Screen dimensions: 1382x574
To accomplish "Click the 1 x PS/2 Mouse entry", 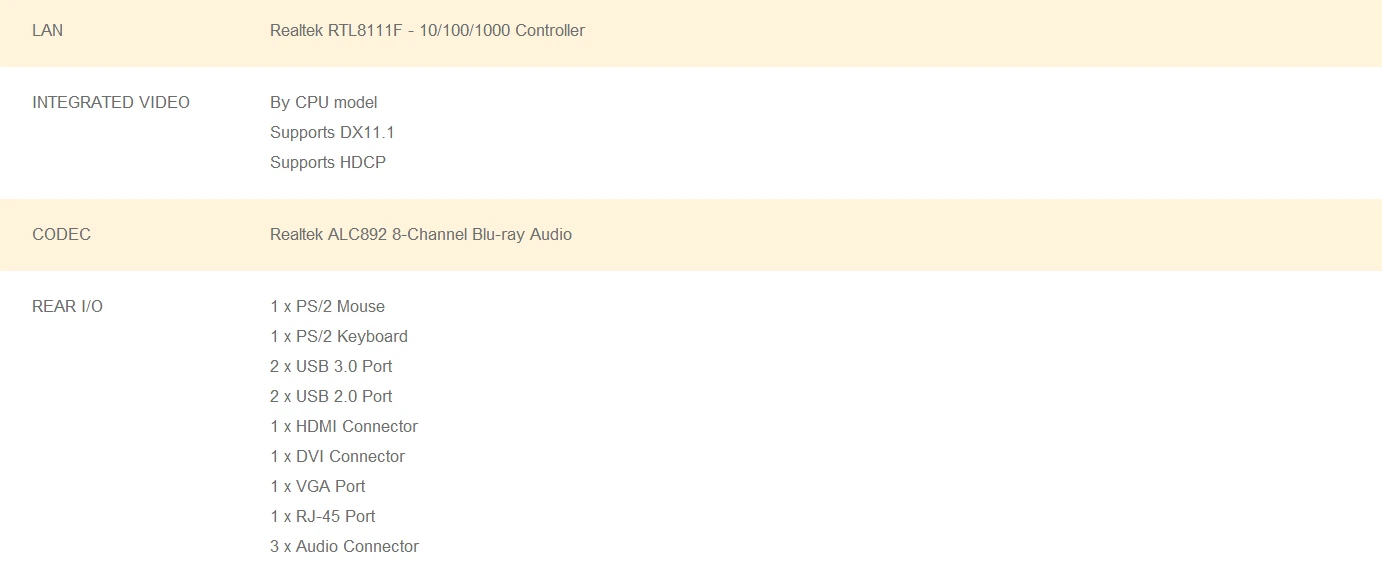I will [x=327, y=306].
